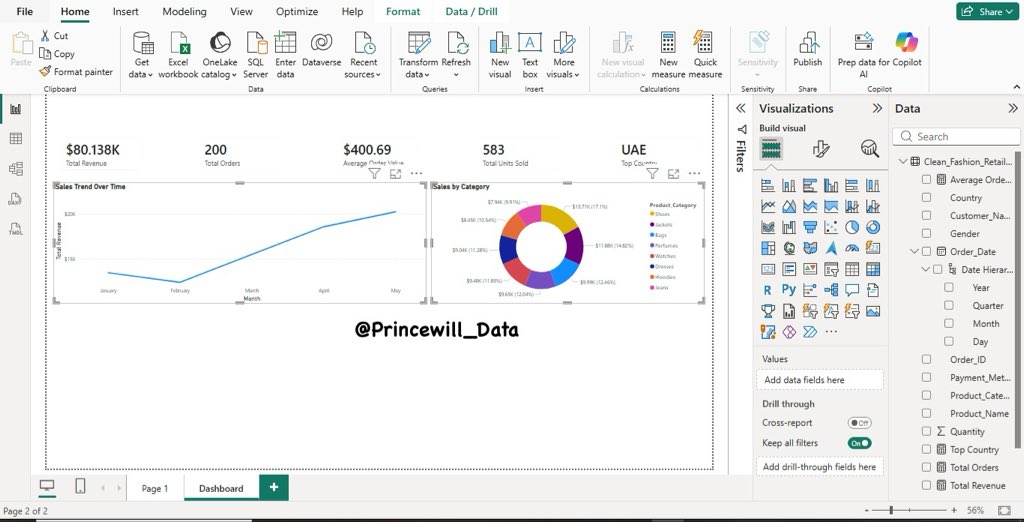The width and height of the screenshot is (1024, 522).
Task: Toggle Keep all filters switch
Action: click(x=859, y=443)
